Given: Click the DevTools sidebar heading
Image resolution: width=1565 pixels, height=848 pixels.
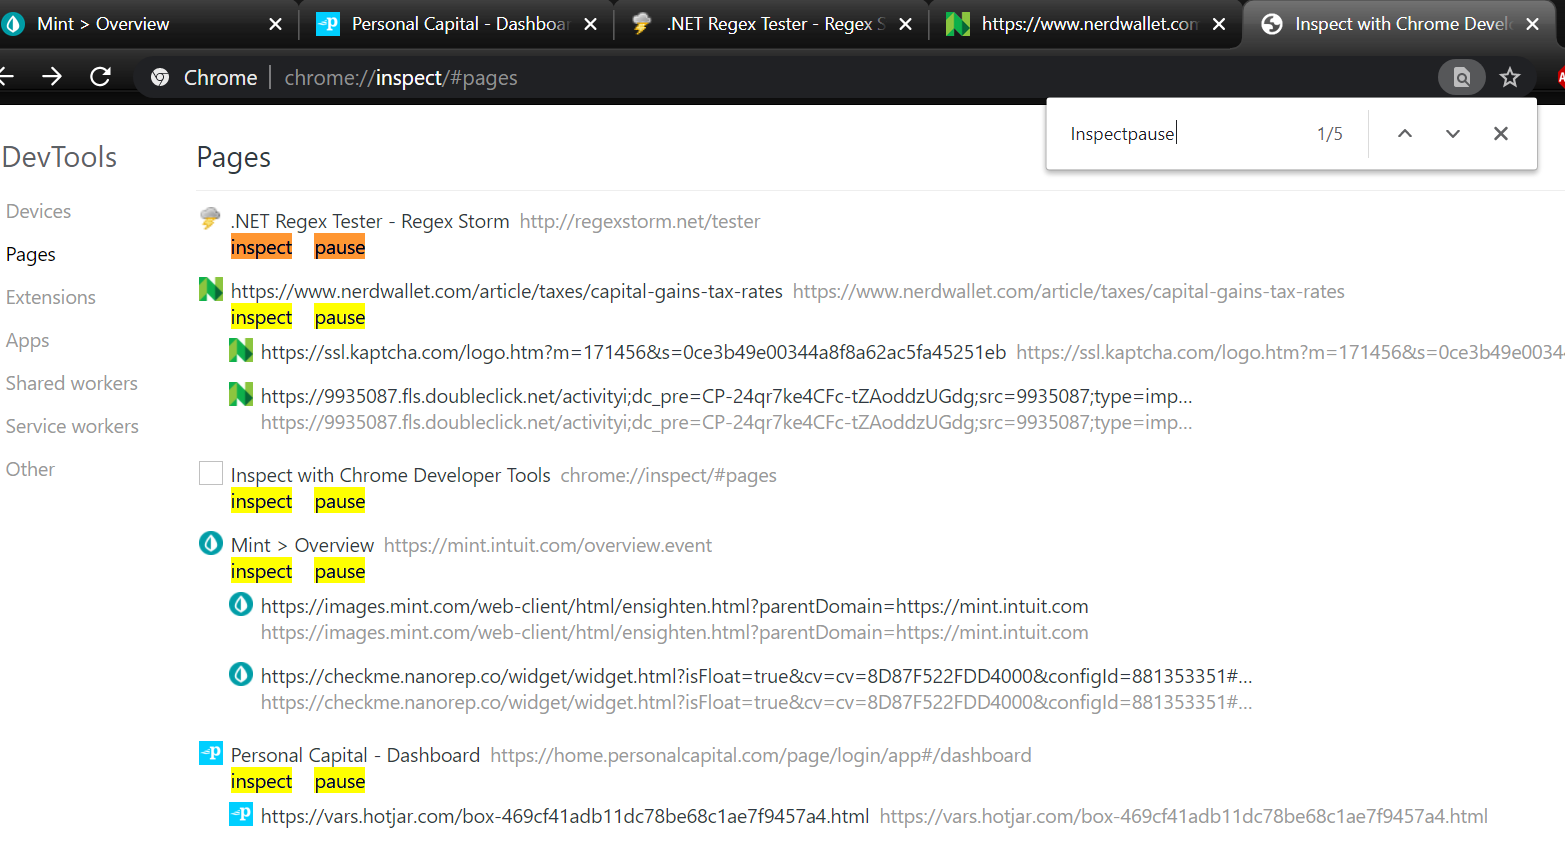Looking at the screenshot, I should pyautogui.click(x=60, y=157).
